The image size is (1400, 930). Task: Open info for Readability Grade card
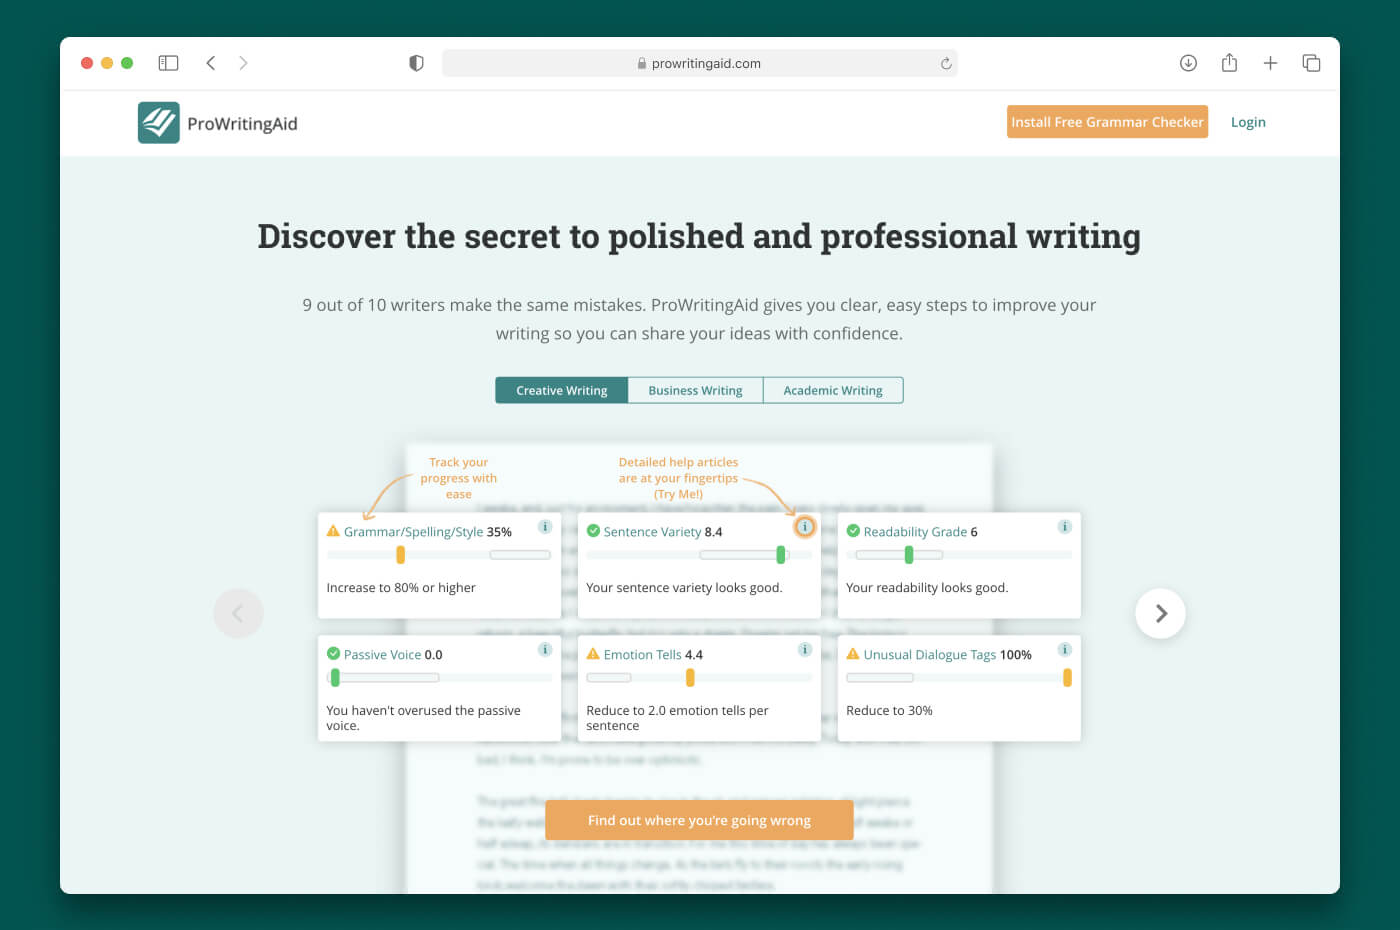tap(1065, 527)
